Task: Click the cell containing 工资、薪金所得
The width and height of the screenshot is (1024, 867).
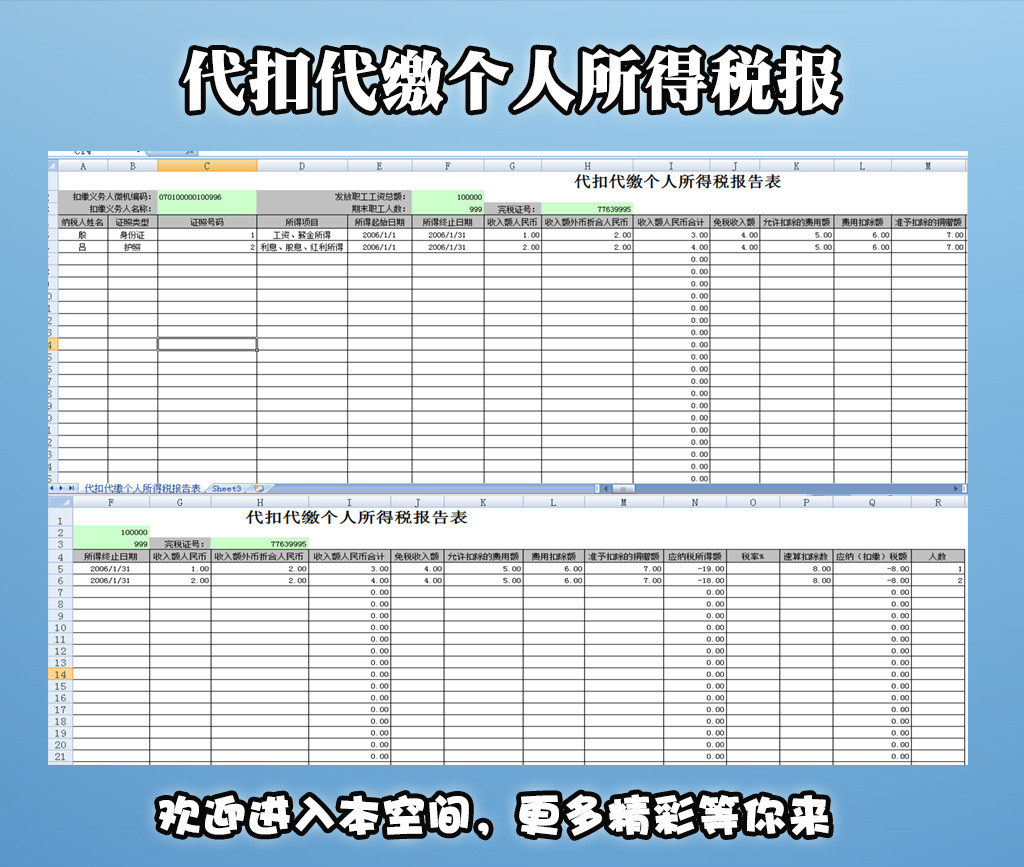Action: [300, 232]
